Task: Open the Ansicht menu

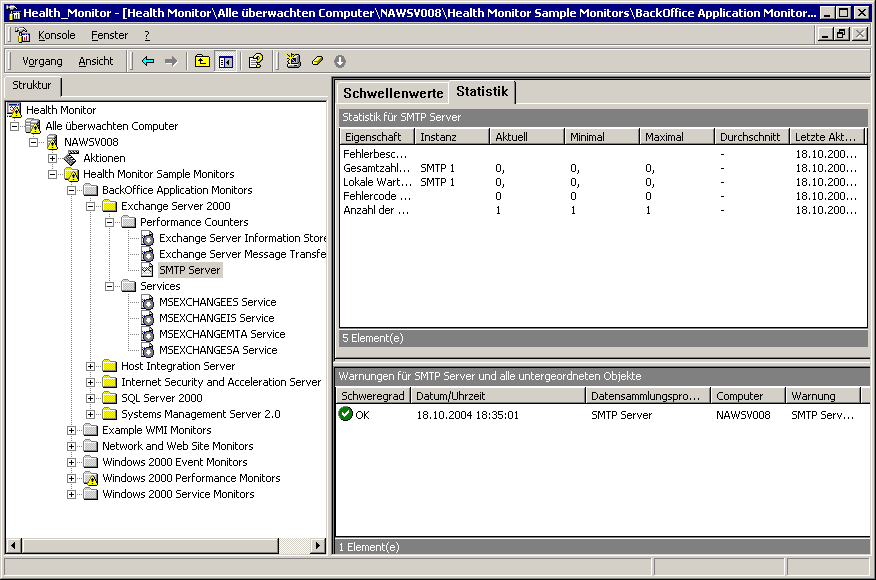Action: coord(96,61)
